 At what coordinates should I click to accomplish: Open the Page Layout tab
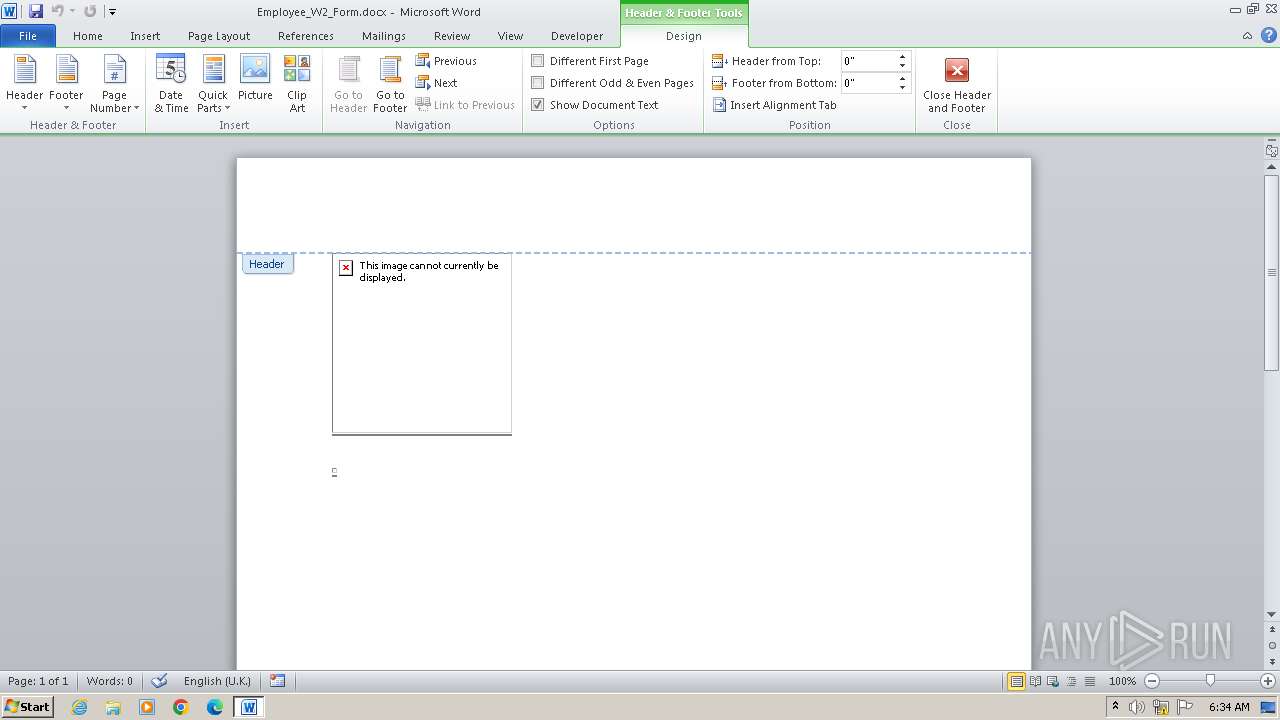pos(219,36)
